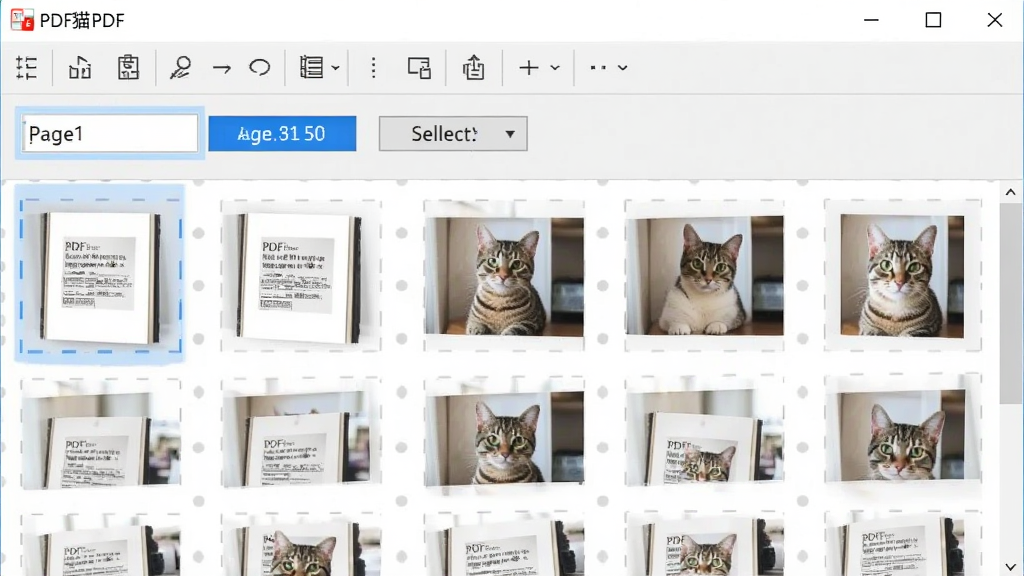Click the right arrow toolbar icon
Viewport: 1024px width, 576px height.
pos(221,68)
